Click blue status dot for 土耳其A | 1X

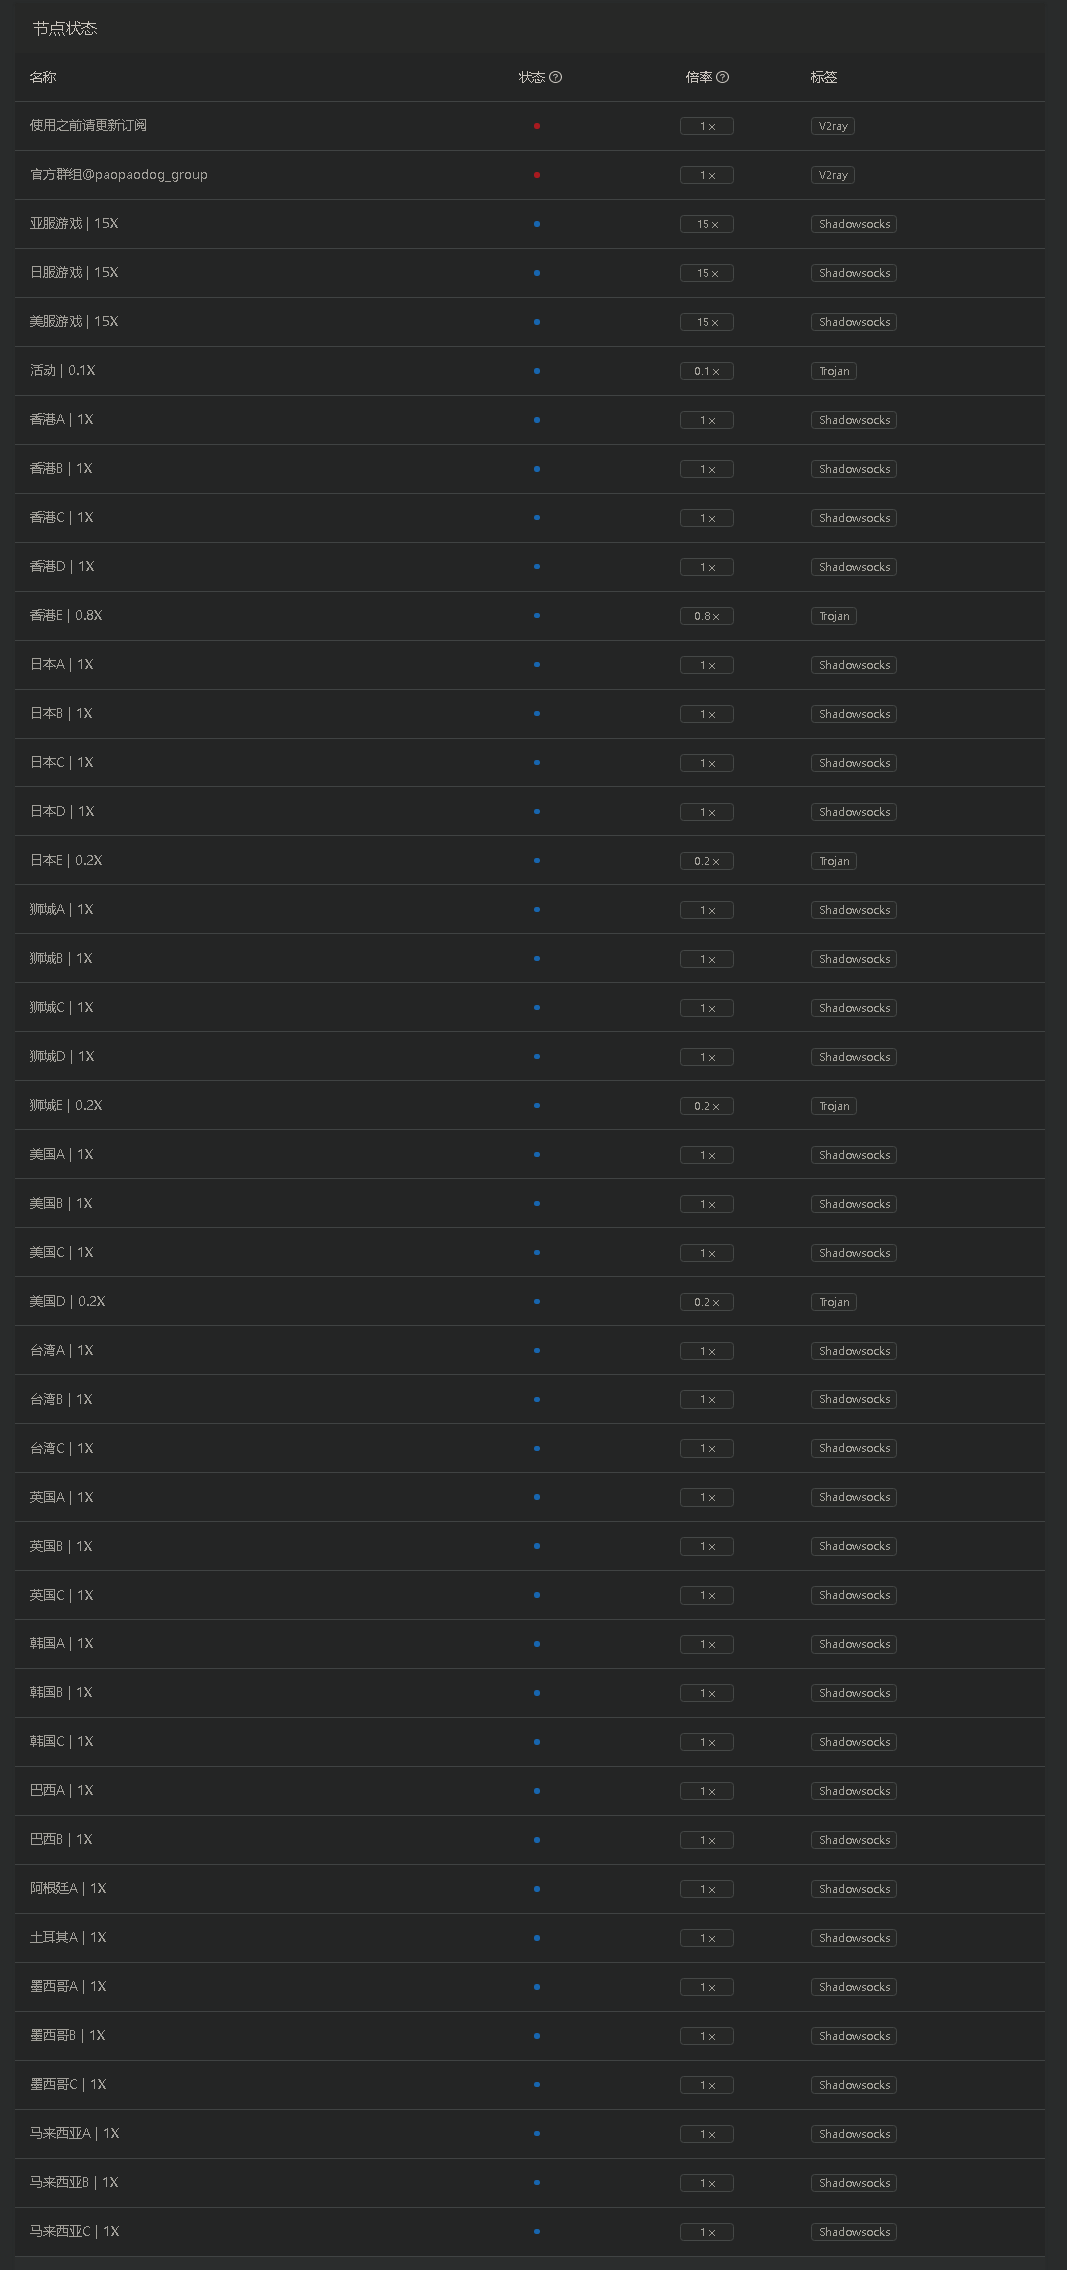tap(537, 1938)
